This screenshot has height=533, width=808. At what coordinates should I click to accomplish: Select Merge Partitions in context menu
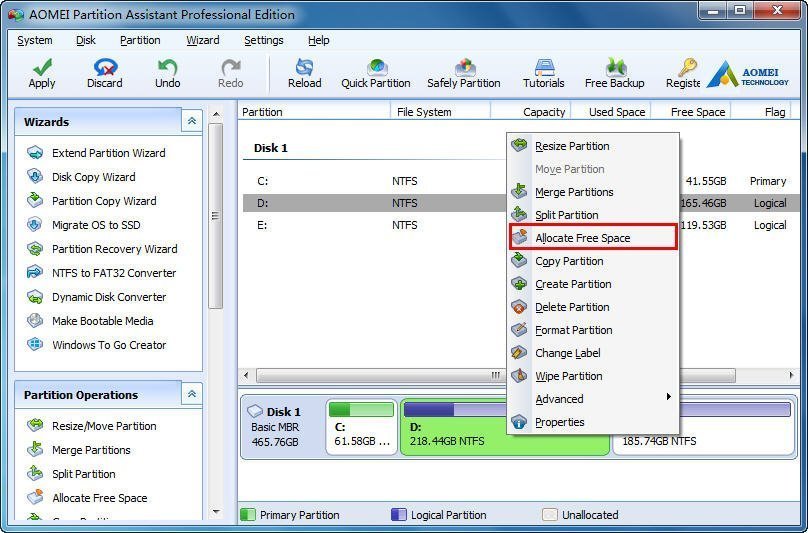coord(593,192)
